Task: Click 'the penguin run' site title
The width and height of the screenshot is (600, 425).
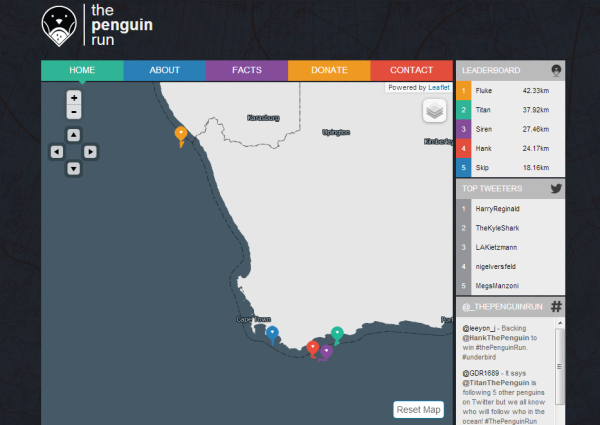Action: [122, 25]
